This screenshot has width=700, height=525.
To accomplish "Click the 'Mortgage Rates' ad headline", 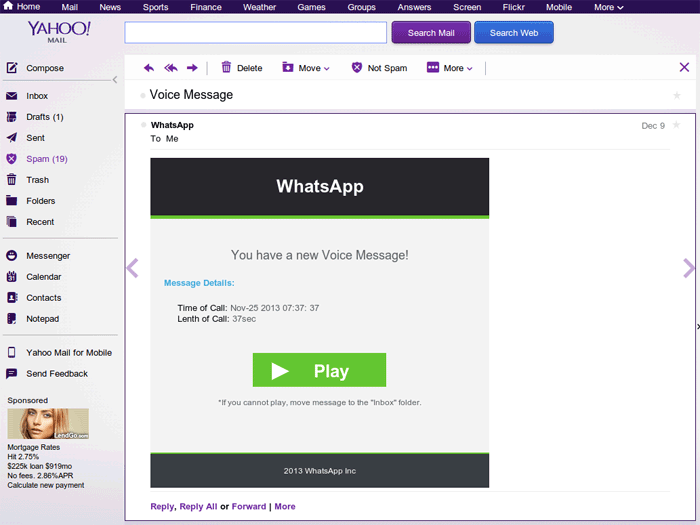I will [33, 447].
